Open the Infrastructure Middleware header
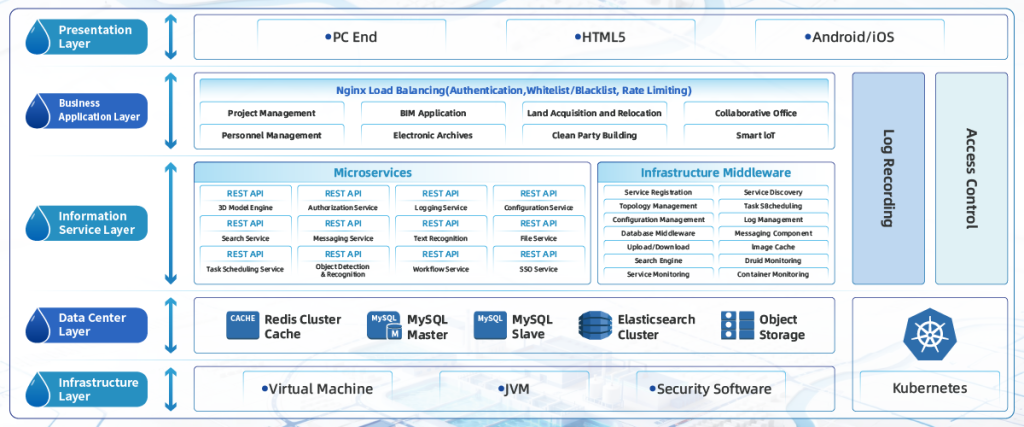This screenshot has height=427, width=1024. (715, 173)
